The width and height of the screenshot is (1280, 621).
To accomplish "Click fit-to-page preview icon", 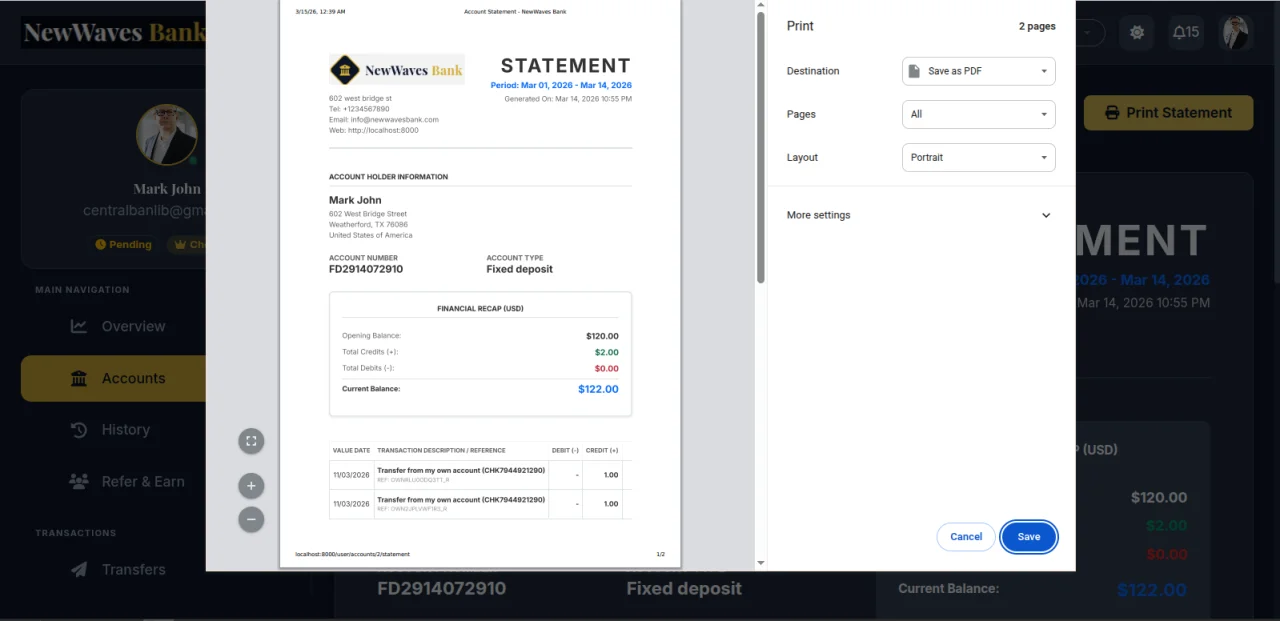I will (x=251, y=440).
